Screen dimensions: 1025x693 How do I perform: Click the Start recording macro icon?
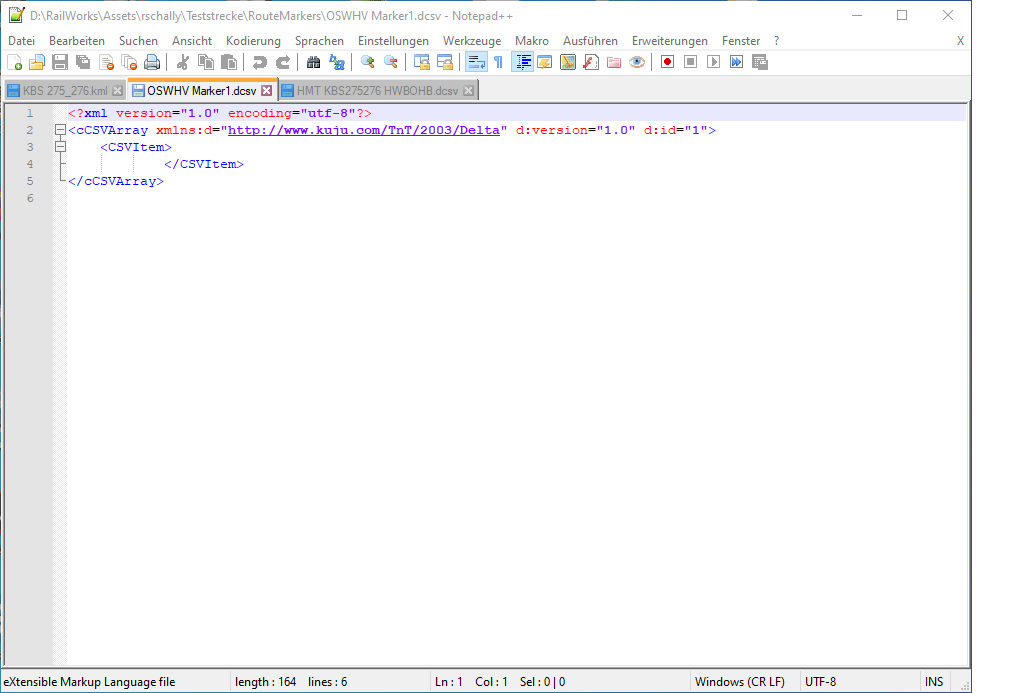tap(667, 62)
